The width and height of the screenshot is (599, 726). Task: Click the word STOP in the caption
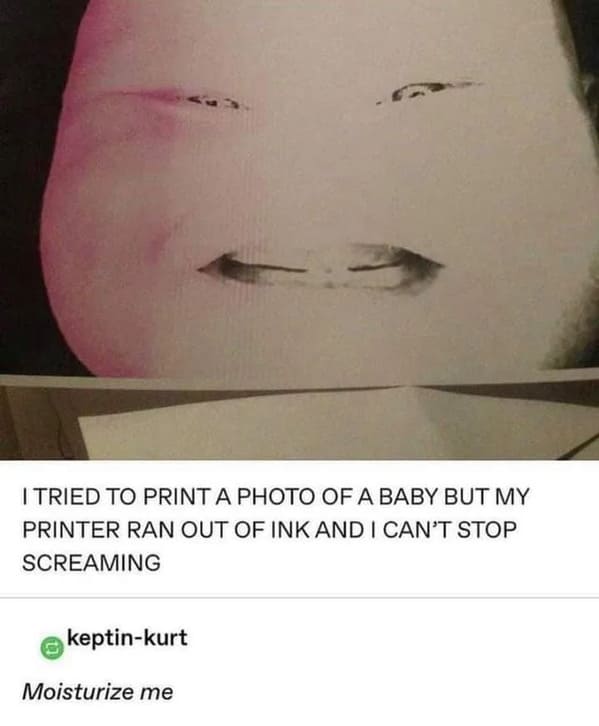487,530
